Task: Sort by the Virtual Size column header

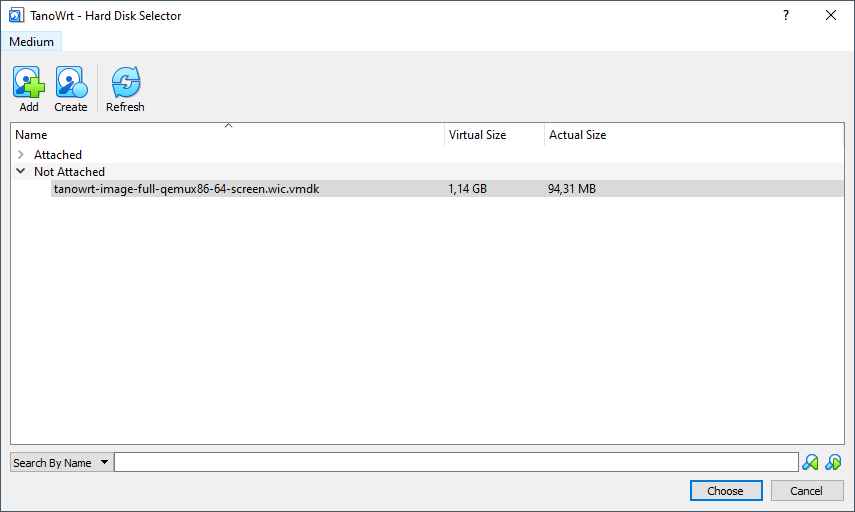Action: (494, 135)
